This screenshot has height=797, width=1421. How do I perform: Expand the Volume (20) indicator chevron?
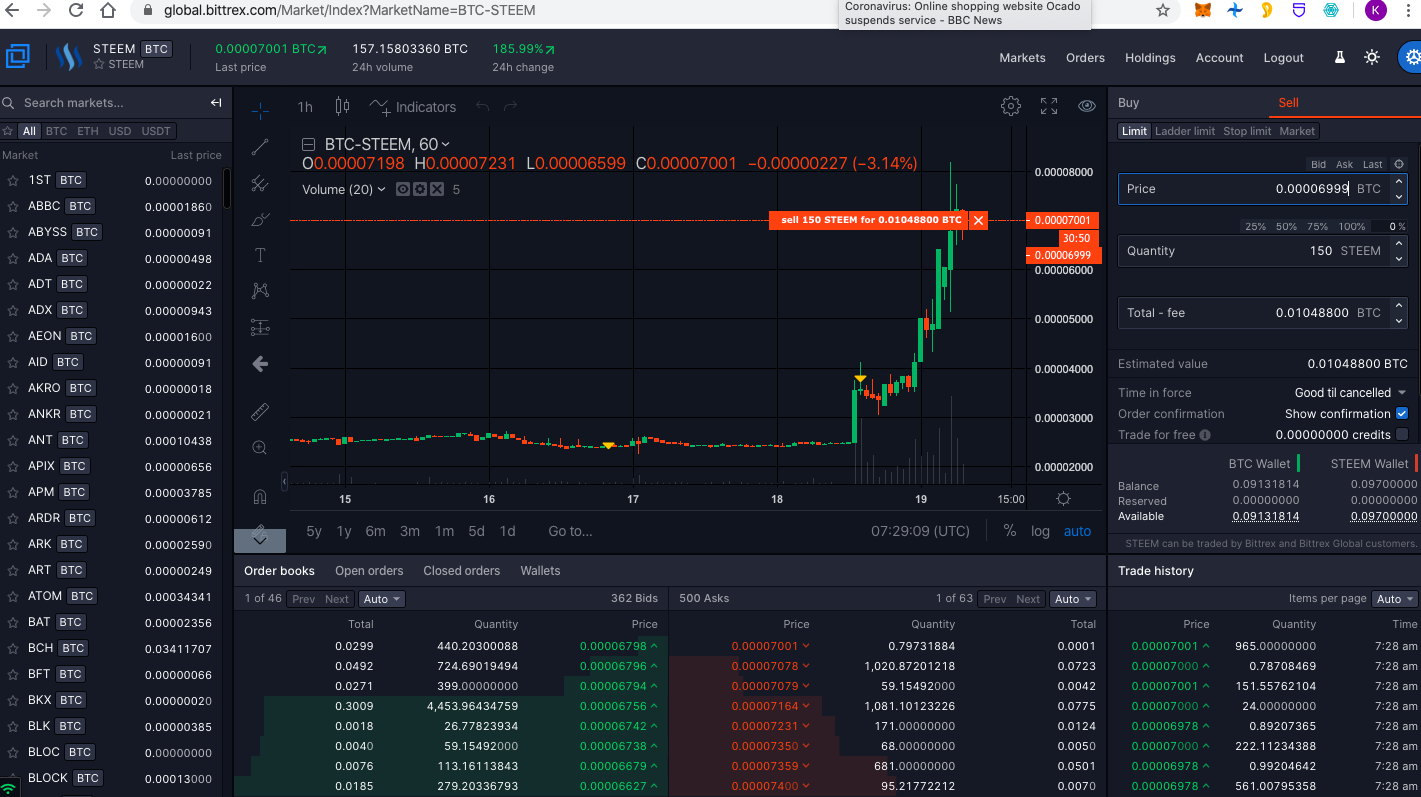(x=381, y=189)
